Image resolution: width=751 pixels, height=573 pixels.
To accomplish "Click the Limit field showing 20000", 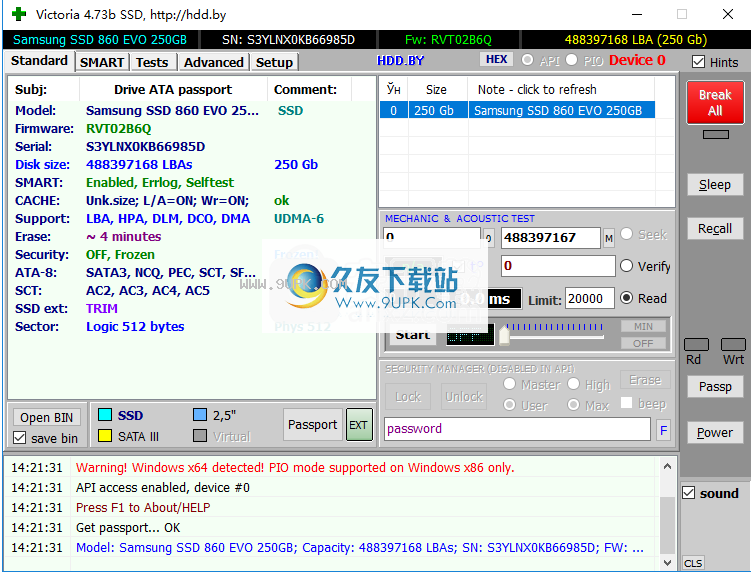I will click(x=590, y=298).
